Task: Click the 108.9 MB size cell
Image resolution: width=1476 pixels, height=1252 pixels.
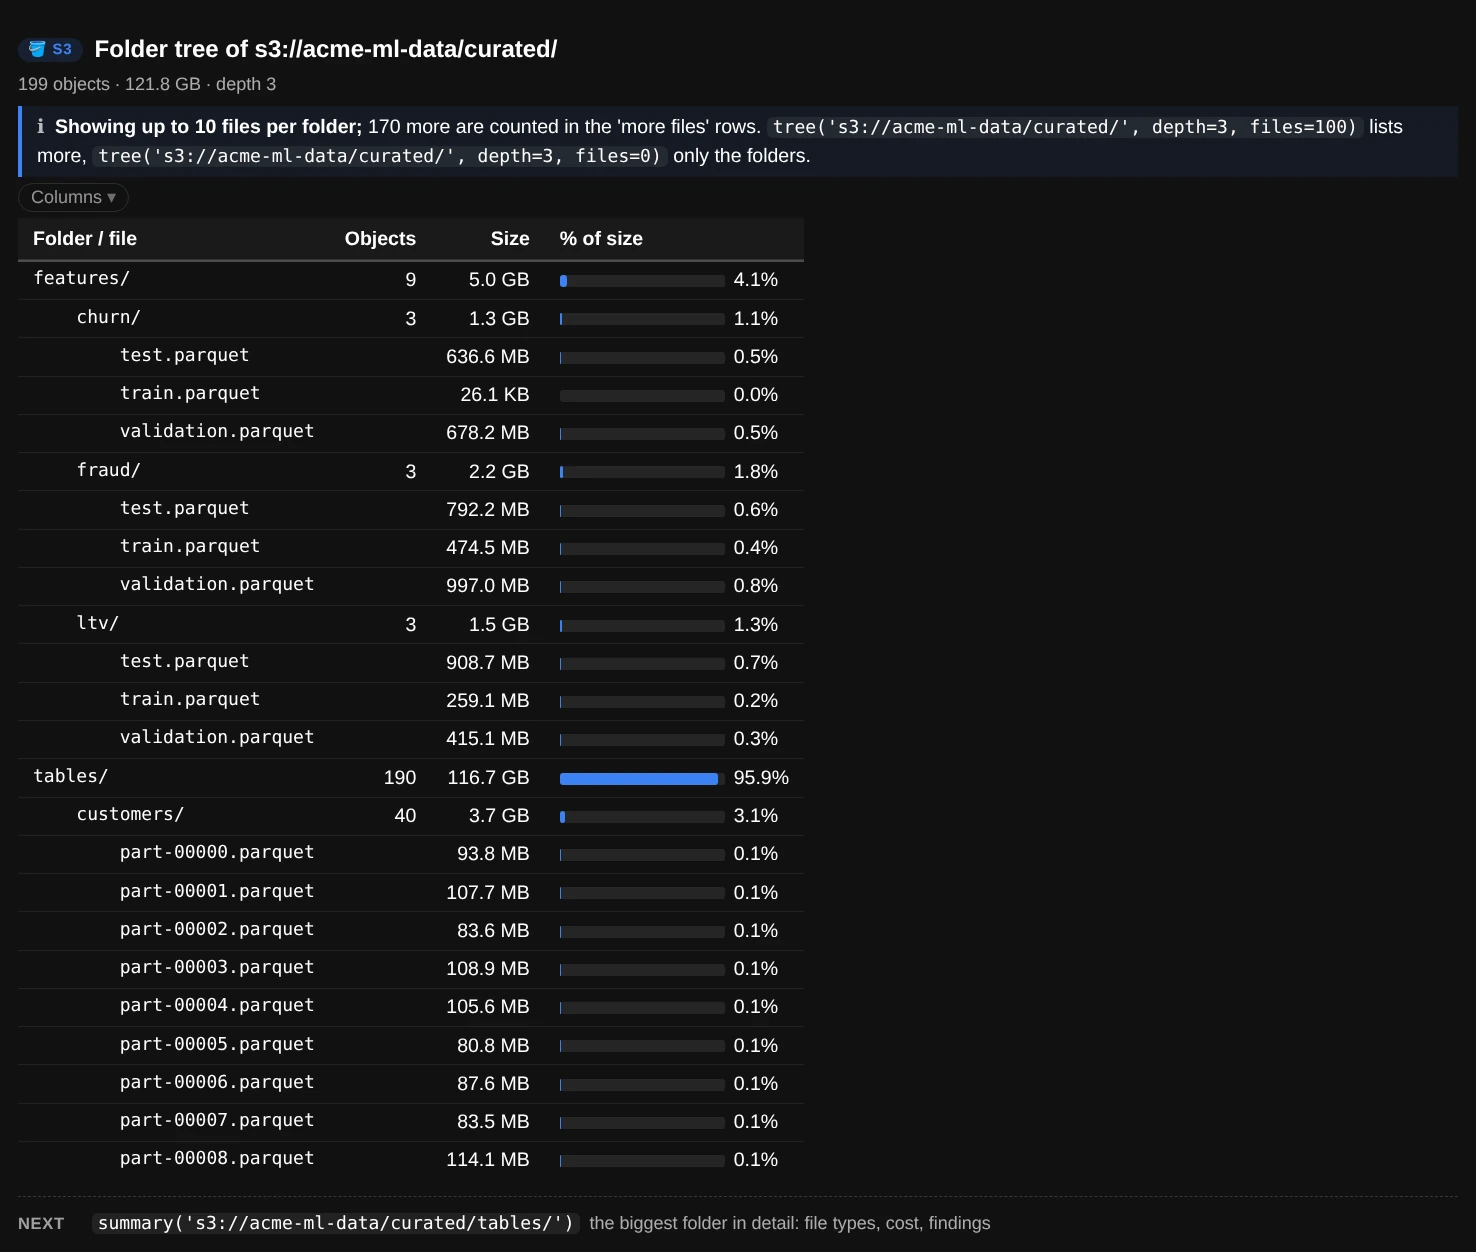Action: click(488, 969)
